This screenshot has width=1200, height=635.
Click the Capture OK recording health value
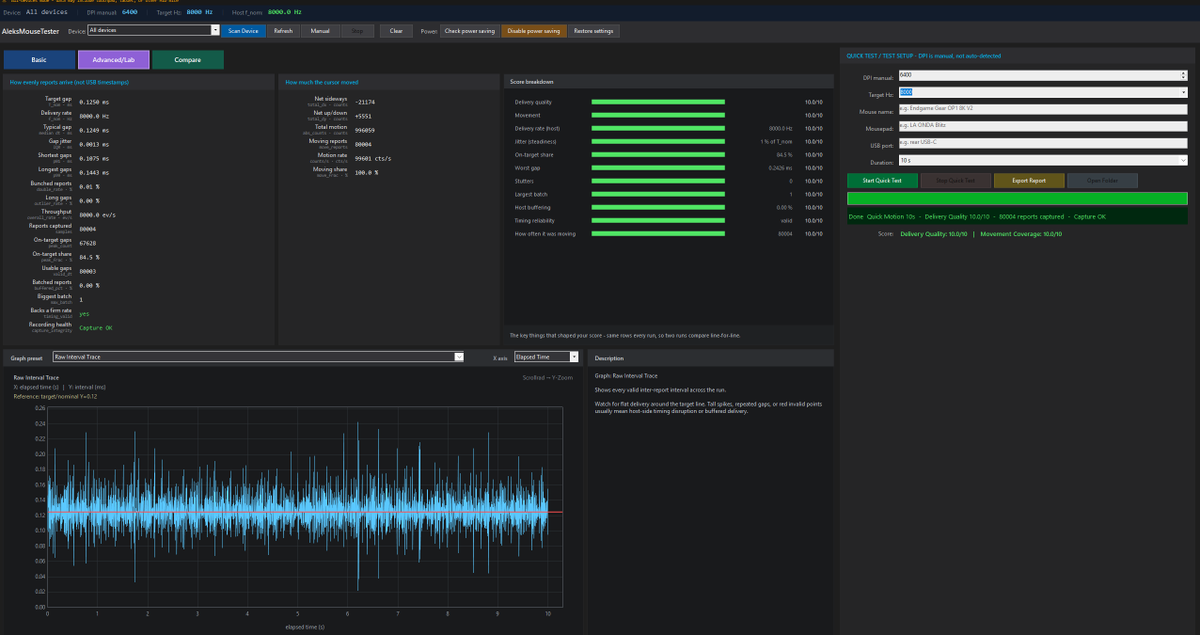pyautogui.click(x=96, y=327)
